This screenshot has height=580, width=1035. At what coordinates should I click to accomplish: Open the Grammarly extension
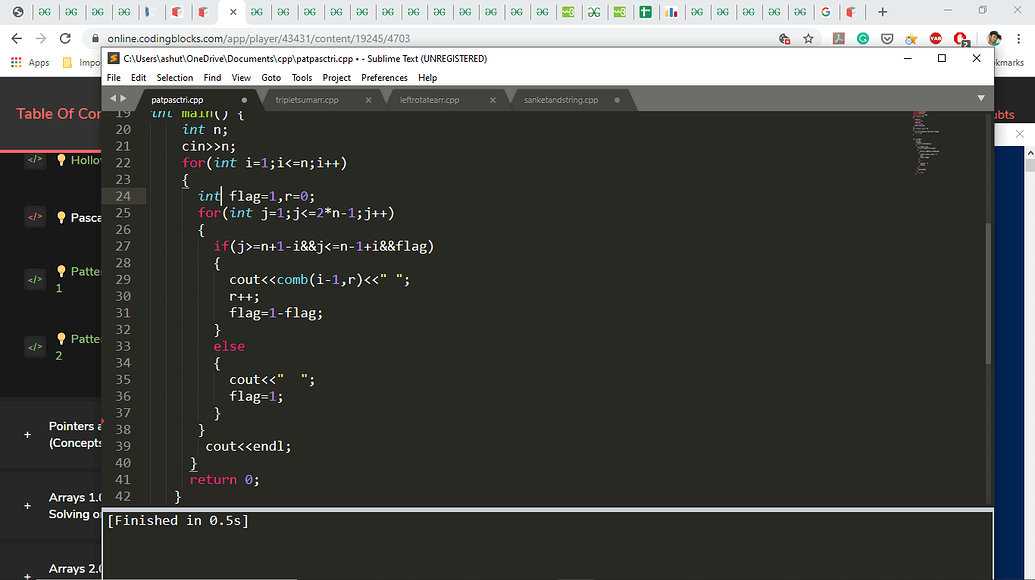[862, 38]
